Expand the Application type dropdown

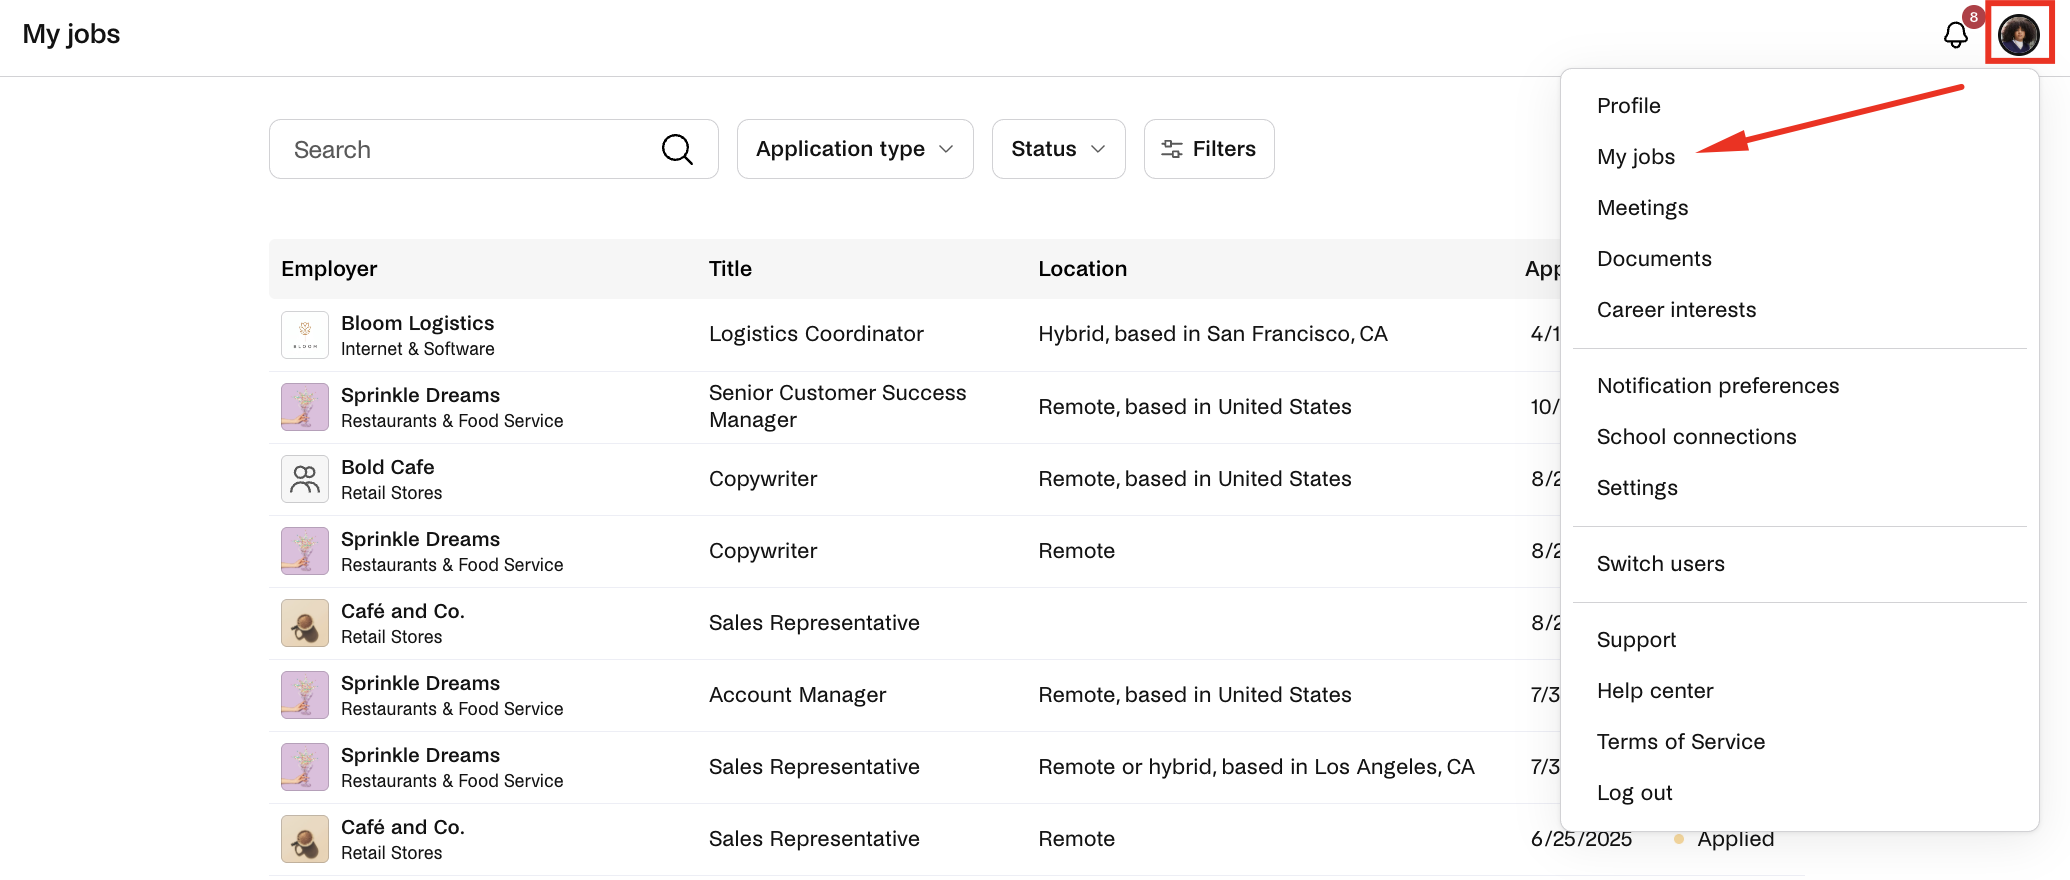click(x=855, y=149)
